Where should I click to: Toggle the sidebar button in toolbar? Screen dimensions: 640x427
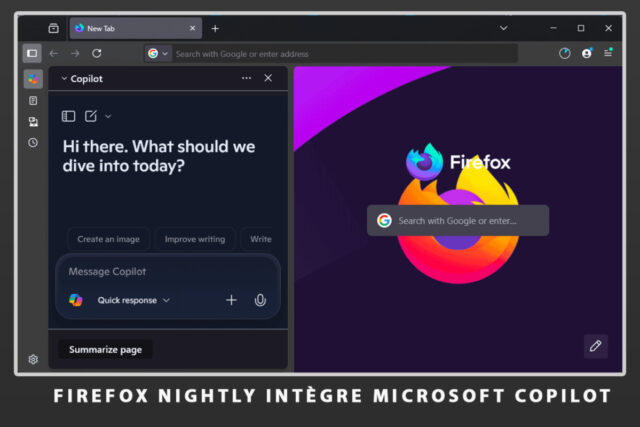32,53
